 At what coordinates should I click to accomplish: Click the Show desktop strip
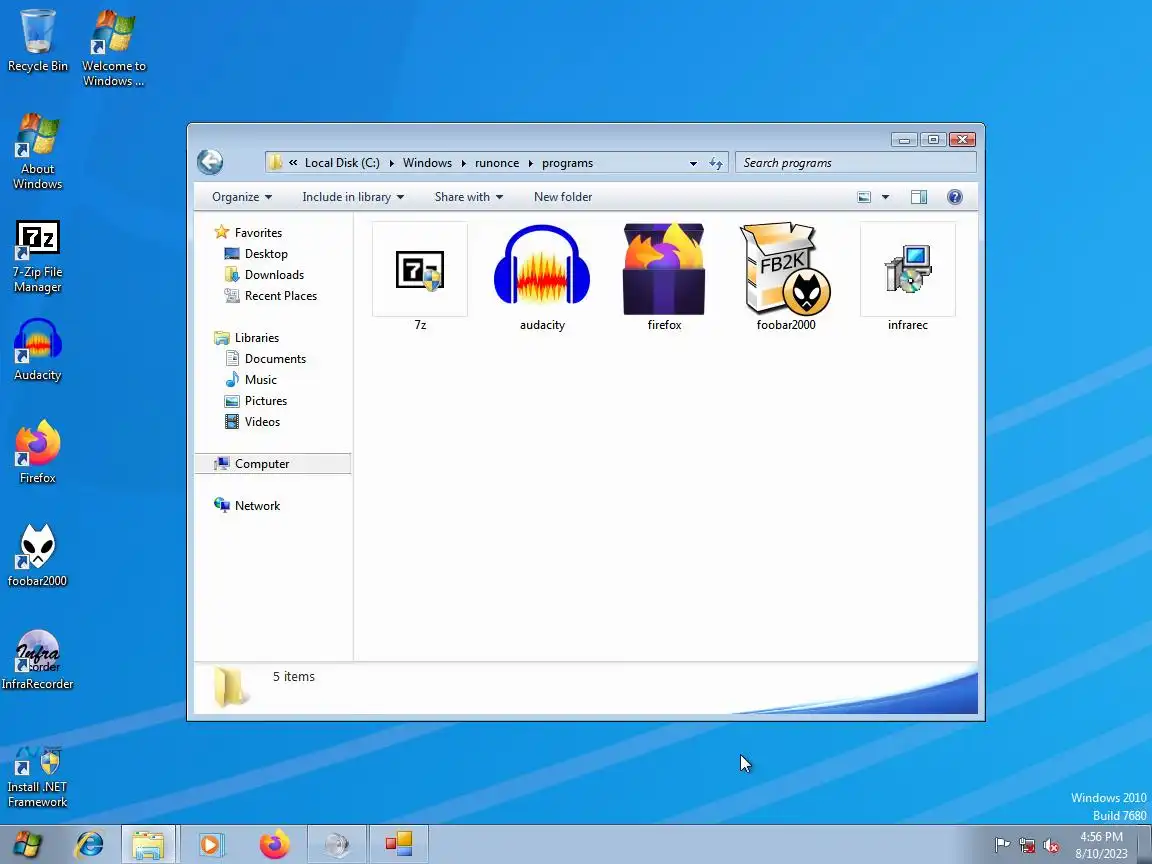(x=1145, y=844)
